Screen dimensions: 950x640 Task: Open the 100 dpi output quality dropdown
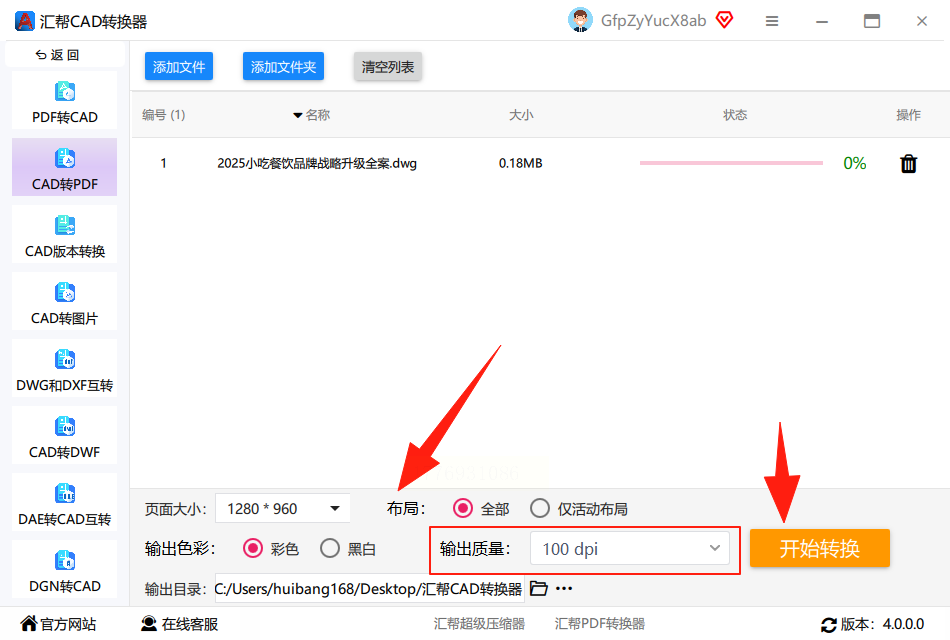[x=629, y=548]
